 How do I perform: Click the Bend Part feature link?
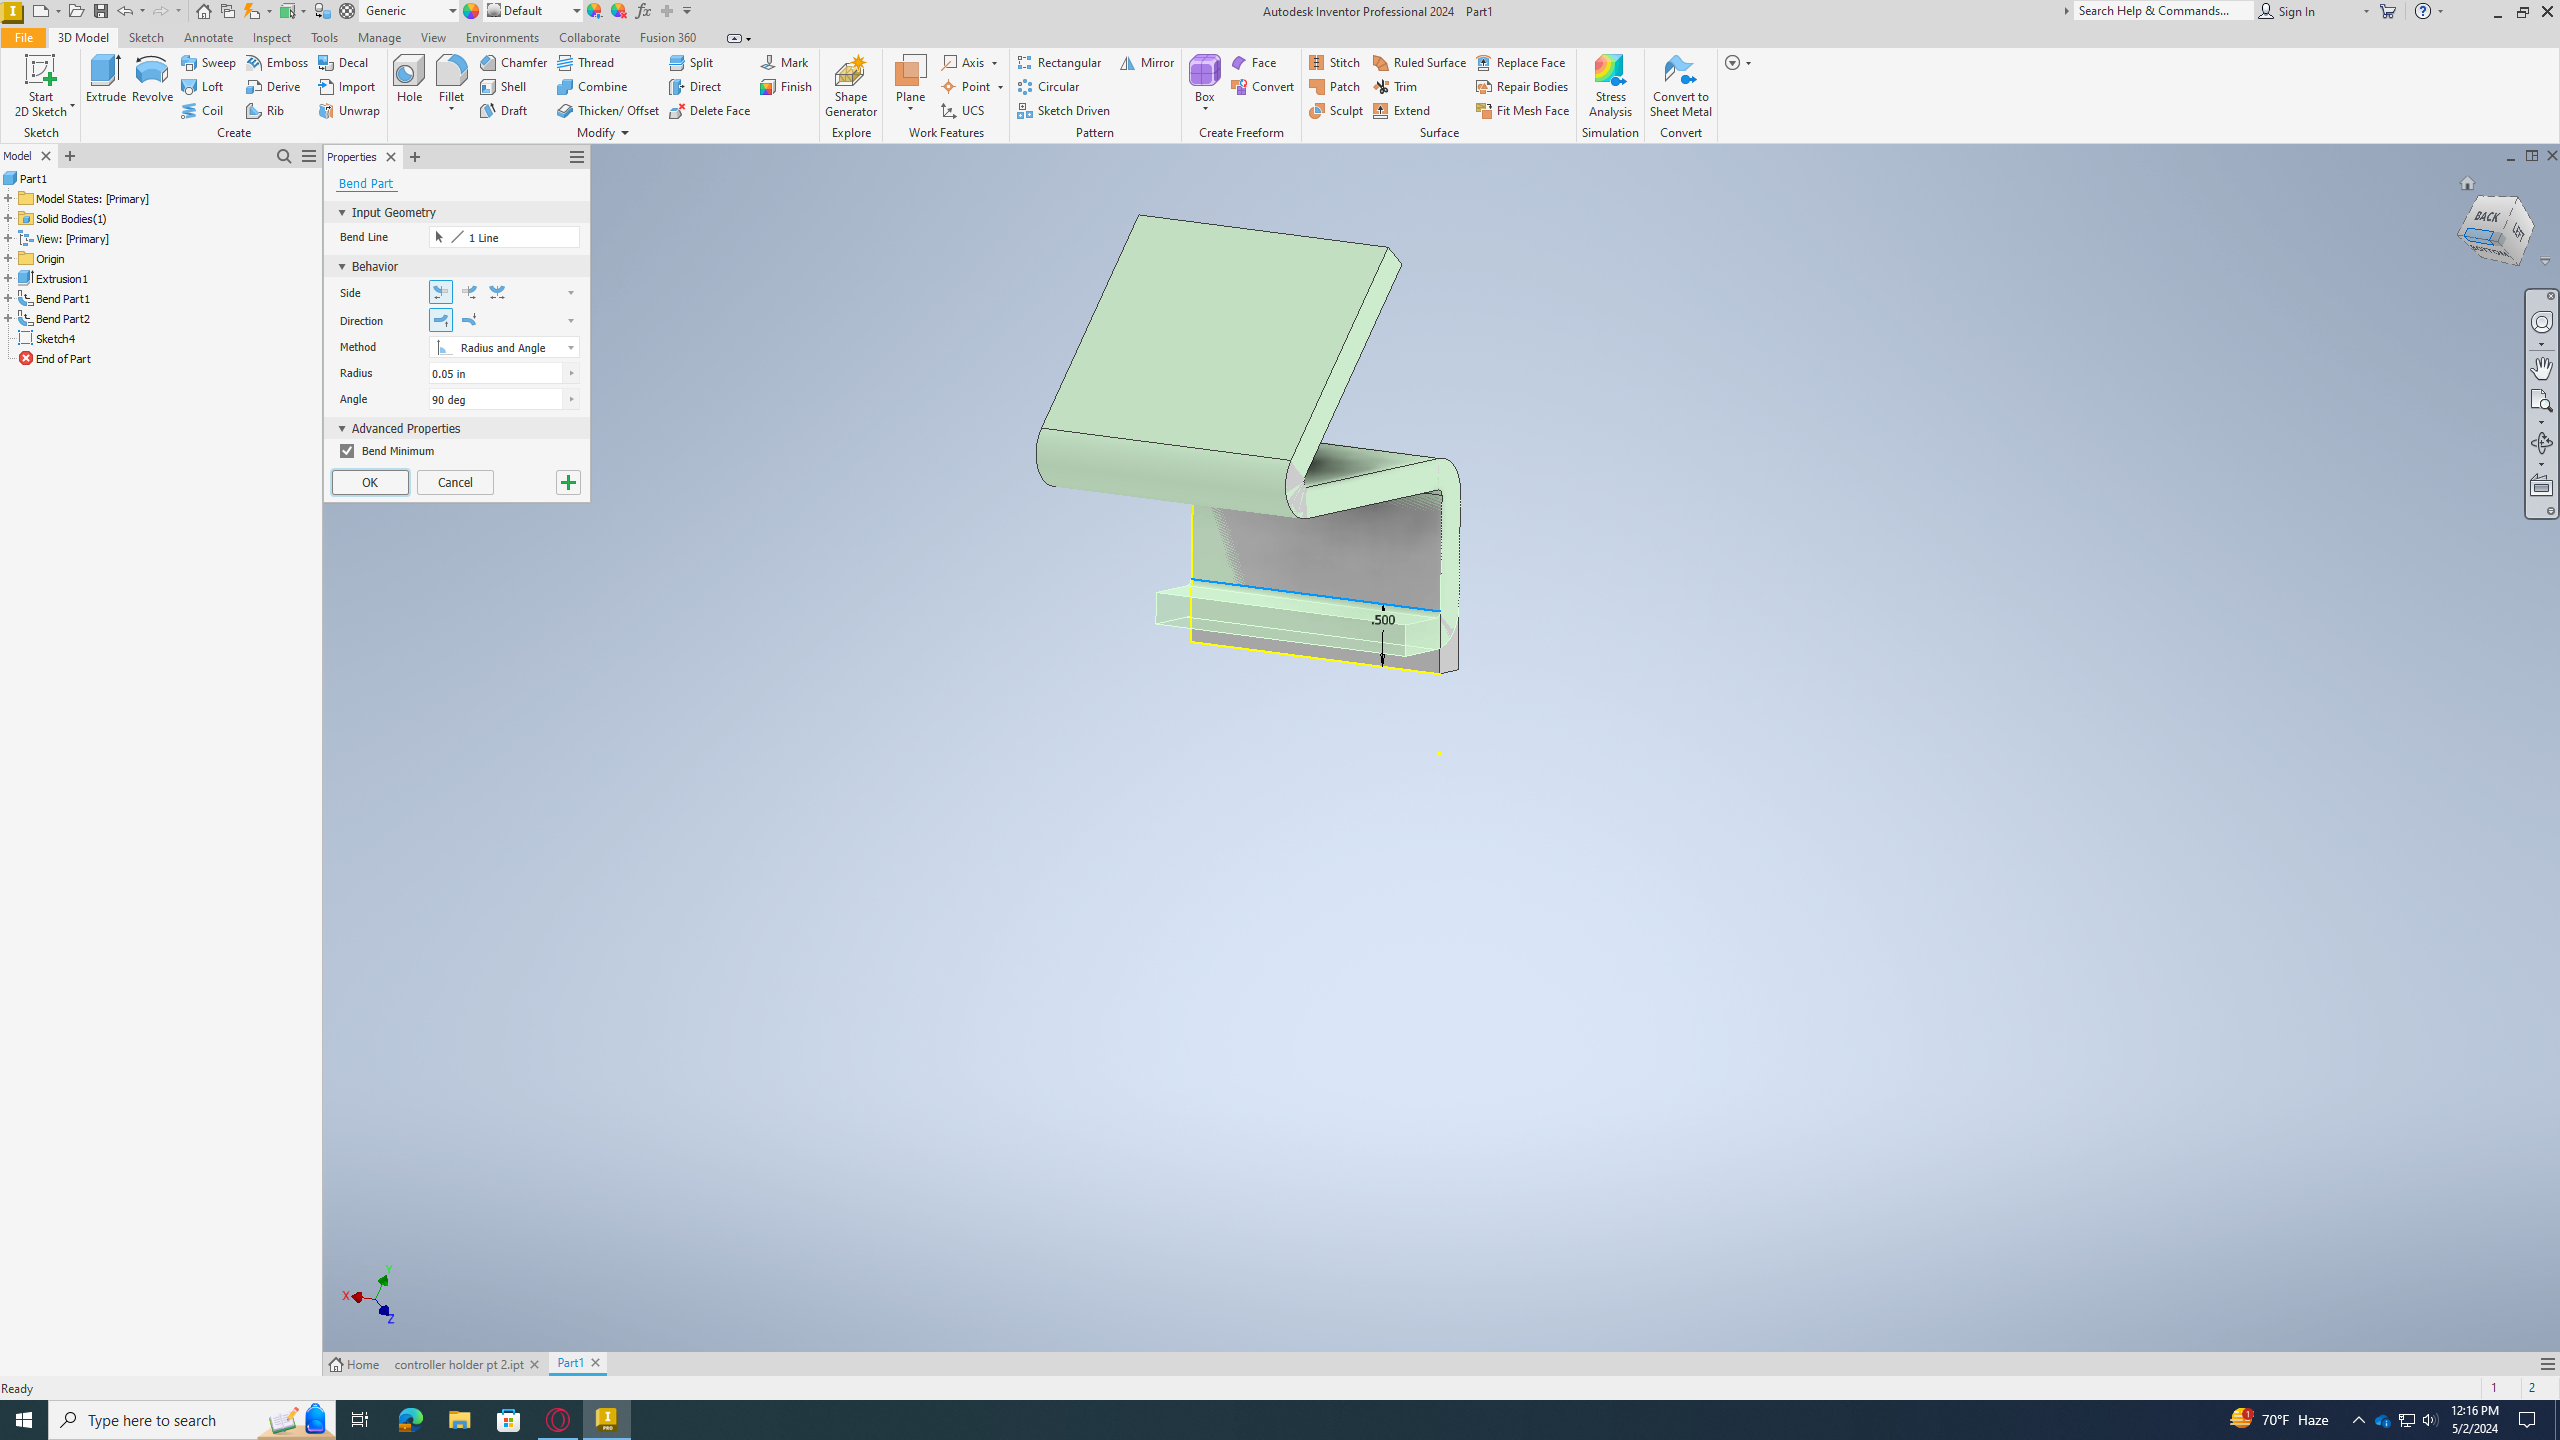coord(366,183)
